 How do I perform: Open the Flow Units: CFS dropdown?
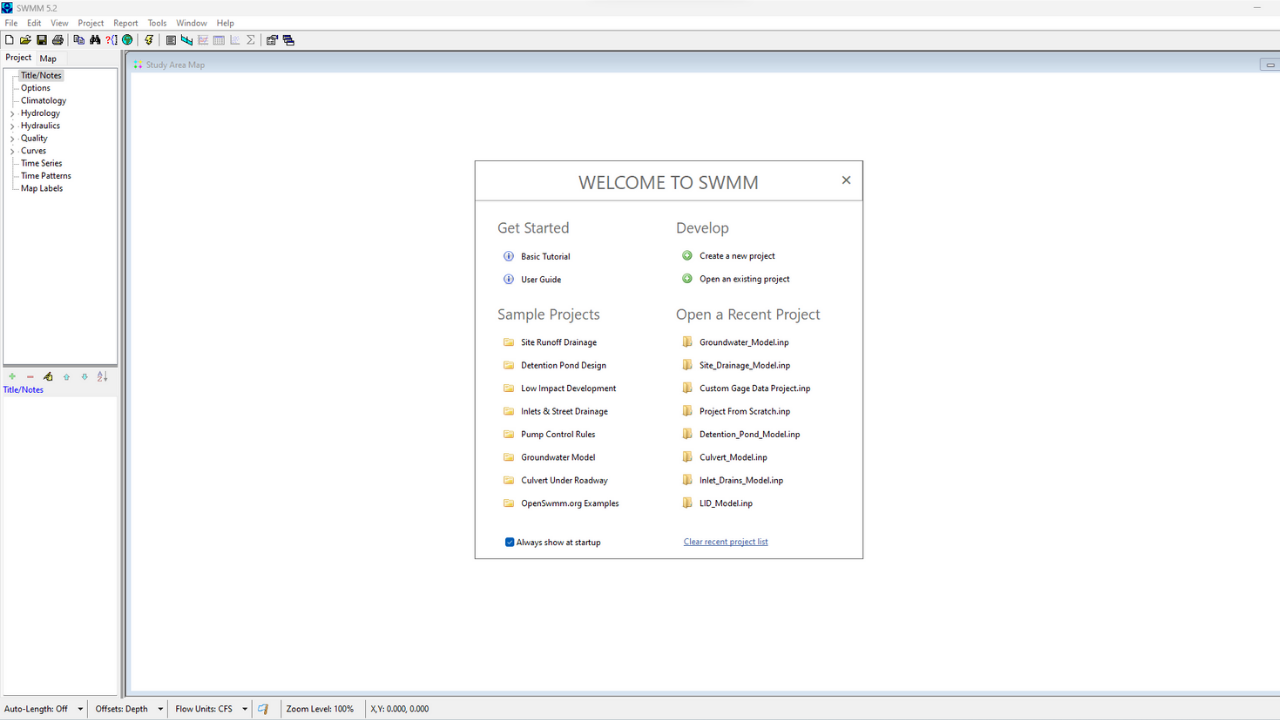tap(244, 708)
